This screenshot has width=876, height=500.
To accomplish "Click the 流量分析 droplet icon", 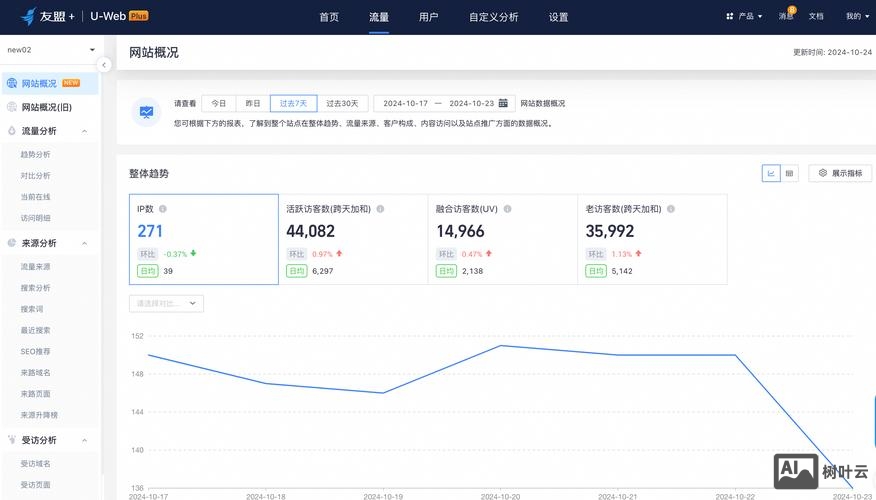I will (x=12, y=131).
